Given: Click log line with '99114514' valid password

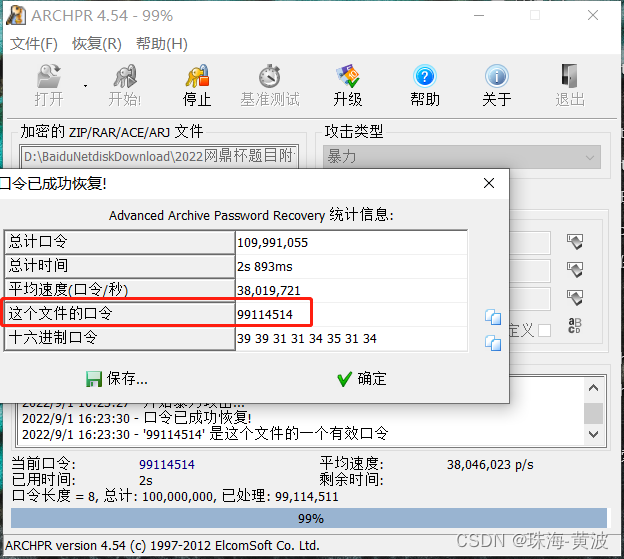Looking at the screenshot, I should click(x=205, y=433).
